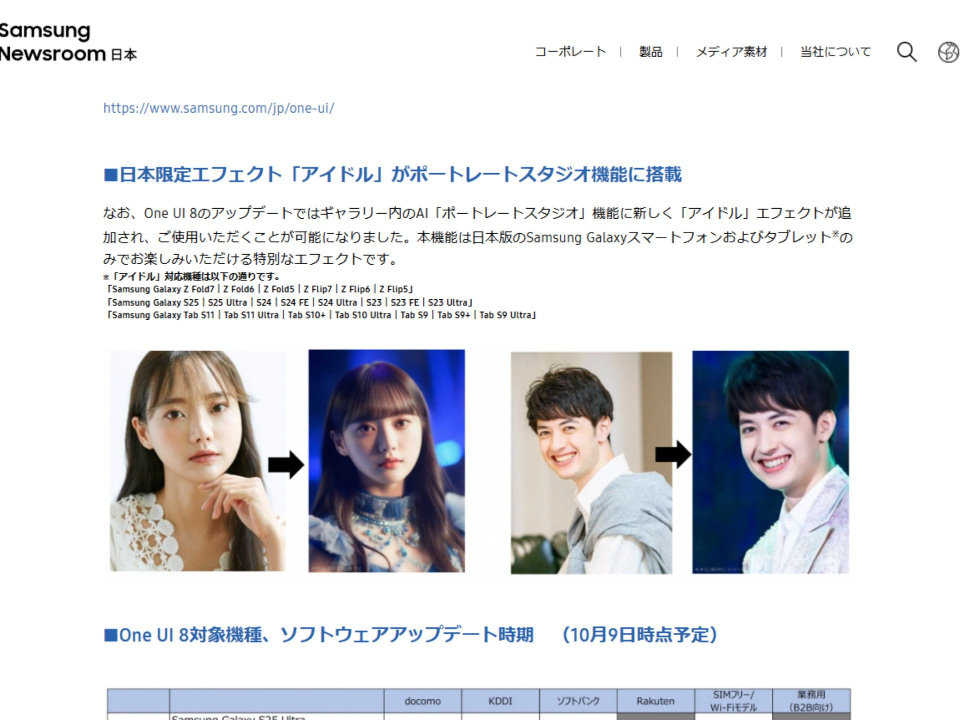Open the globe language selector icon
Screen dimensions: 960x720
[948, 52]
